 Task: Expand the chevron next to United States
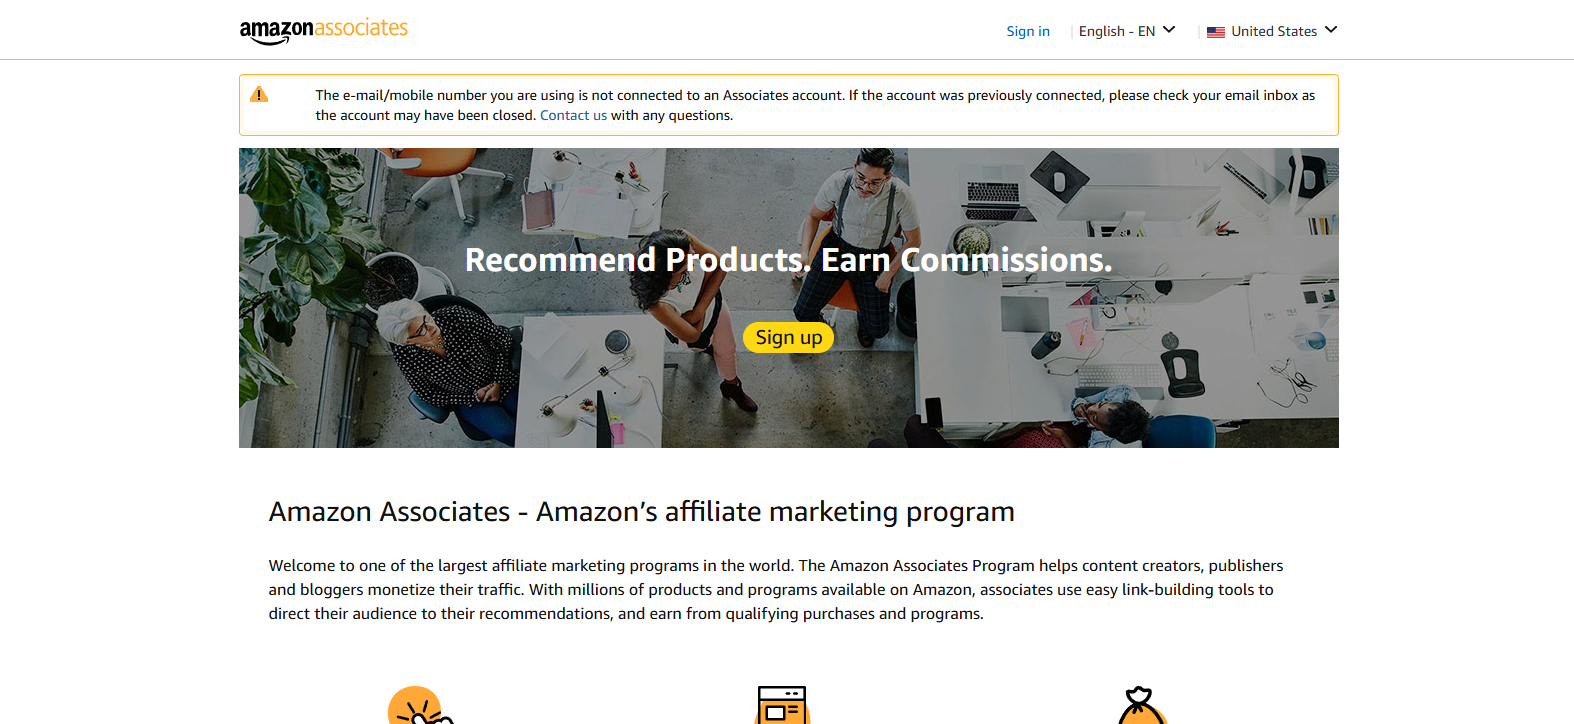[x=1331, y=30]
